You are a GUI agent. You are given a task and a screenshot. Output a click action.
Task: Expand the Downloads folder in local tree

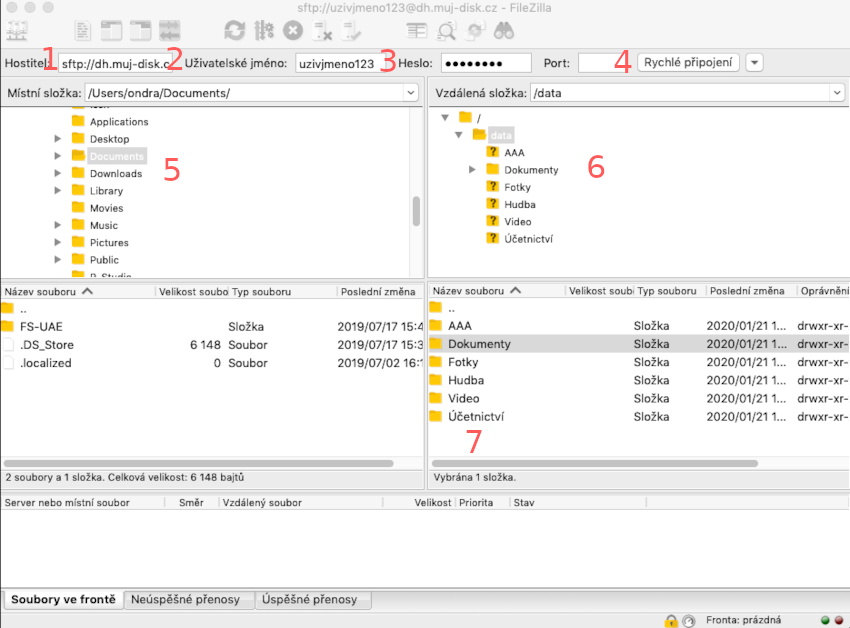coord(58,174)
